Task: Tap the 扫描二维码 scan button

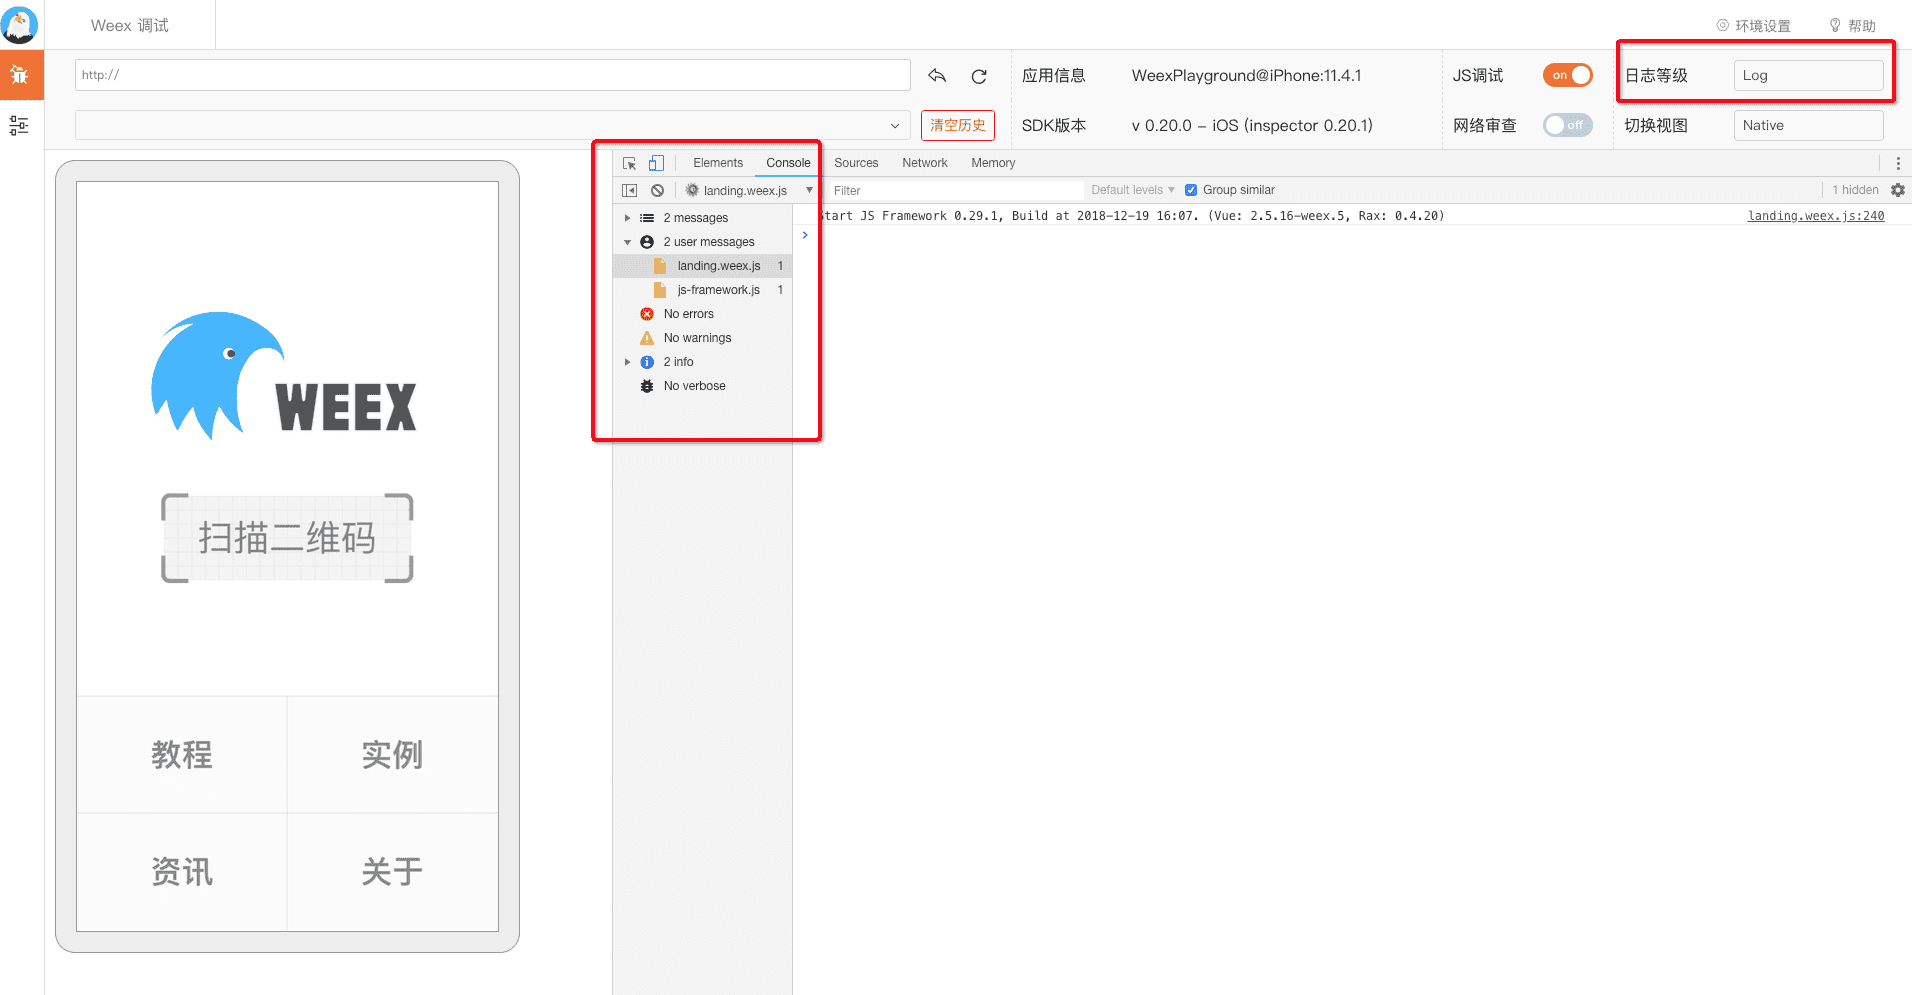Action: 287,538
